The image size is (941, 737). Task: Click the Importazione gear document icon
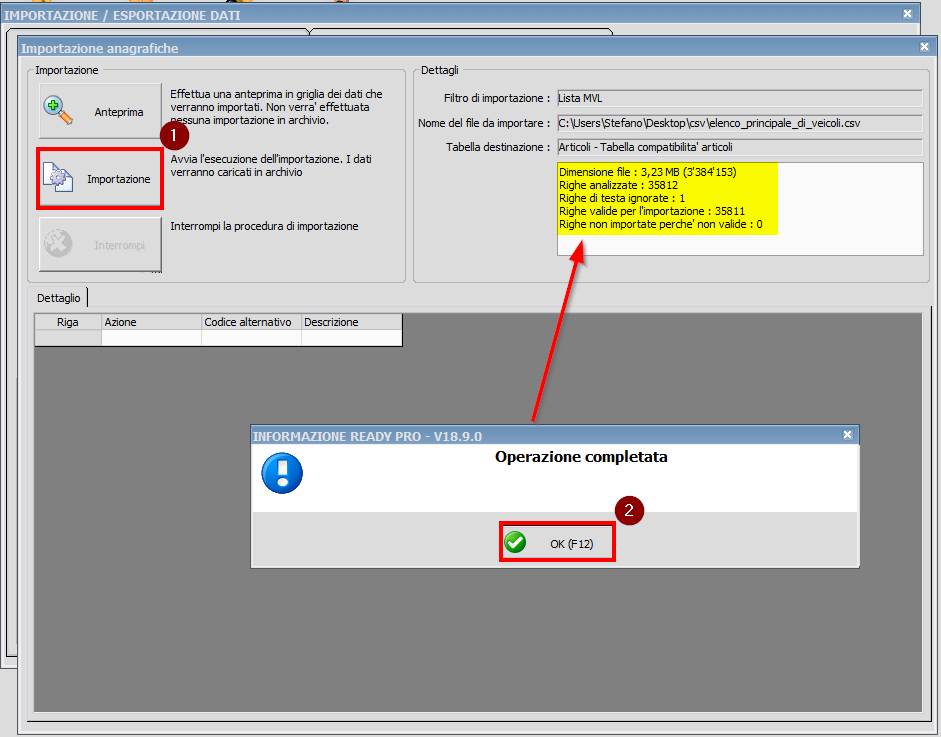(x=58, y=179)
